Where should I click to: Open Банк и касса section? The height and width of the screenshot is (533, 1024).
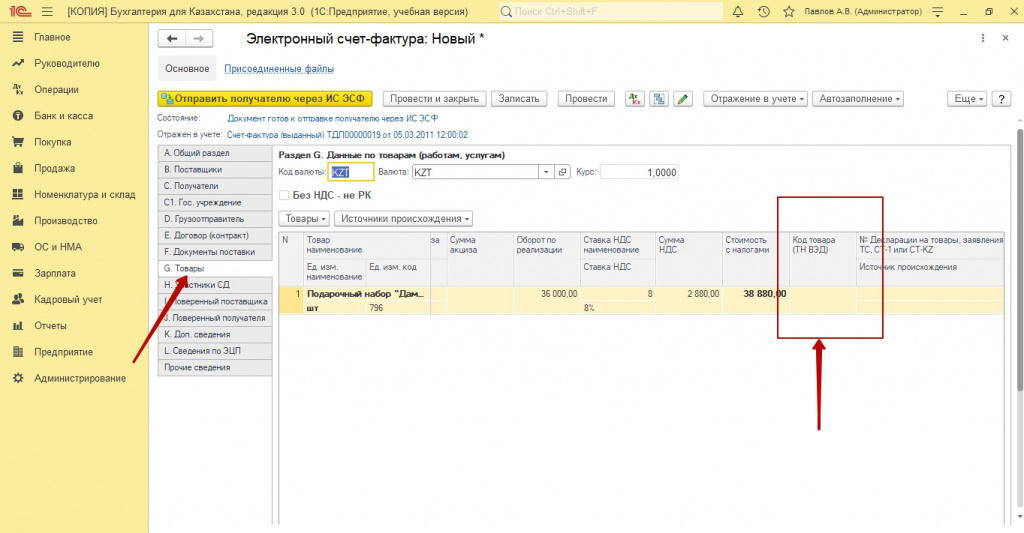coord(63,116)
